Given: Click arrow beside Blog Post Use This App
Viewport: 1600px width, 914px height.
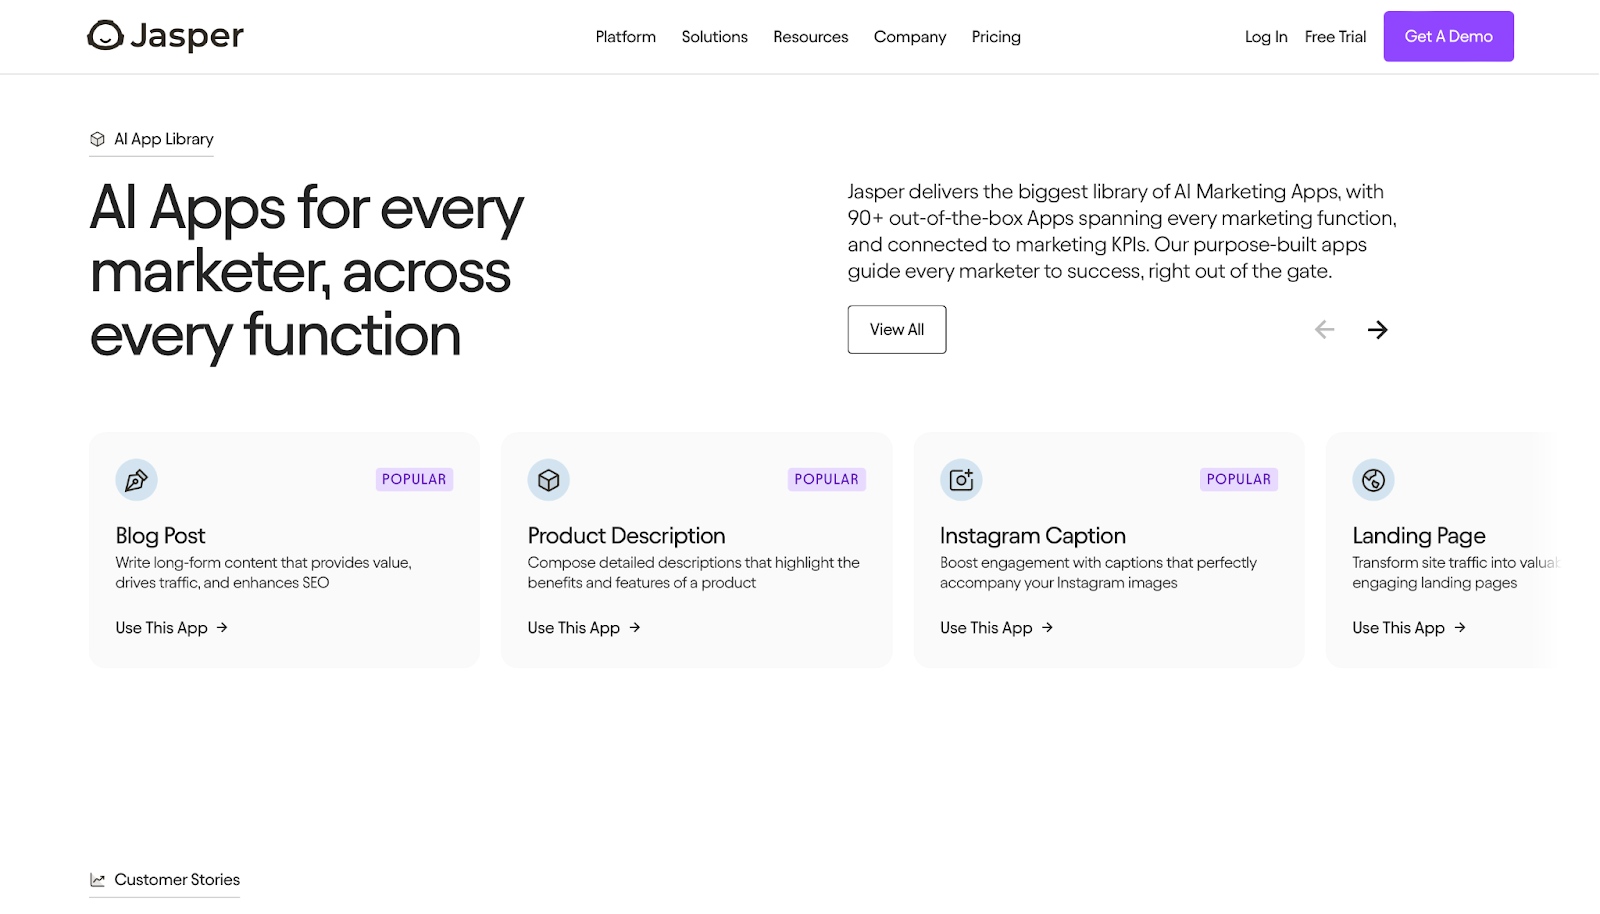Looking at the screenshot, I should pyautogui.click(x=222, y=628).
